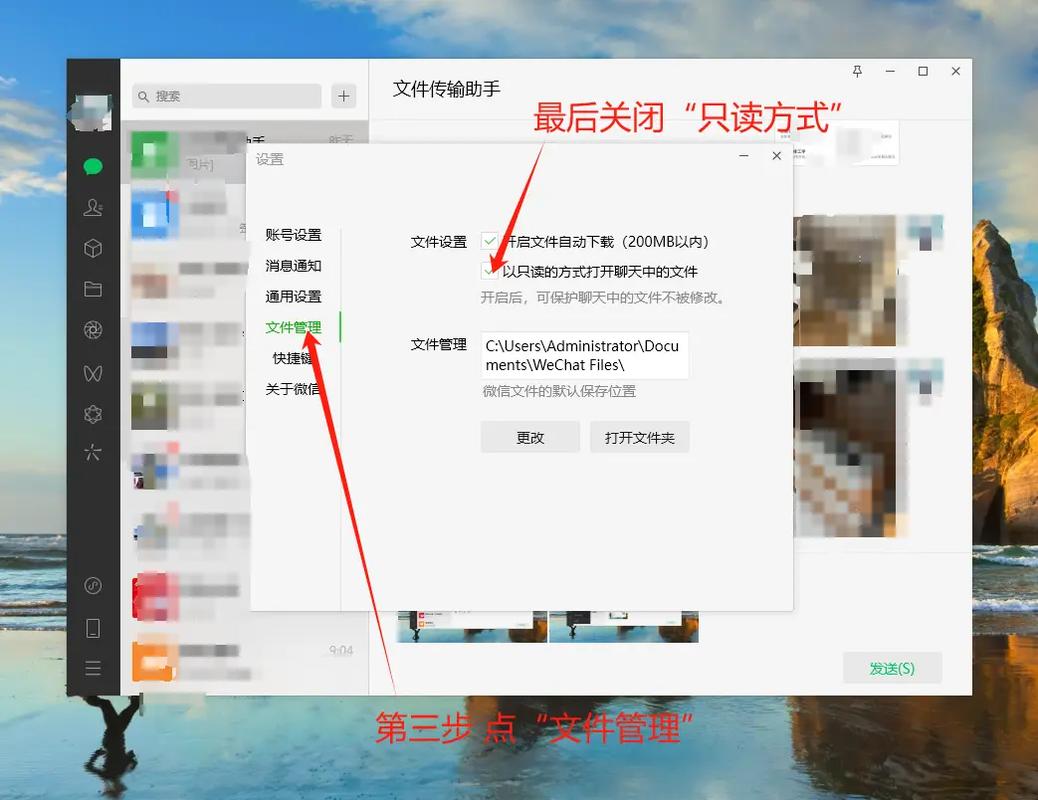Open the WeChat chats icon

(x=92, y=166)
